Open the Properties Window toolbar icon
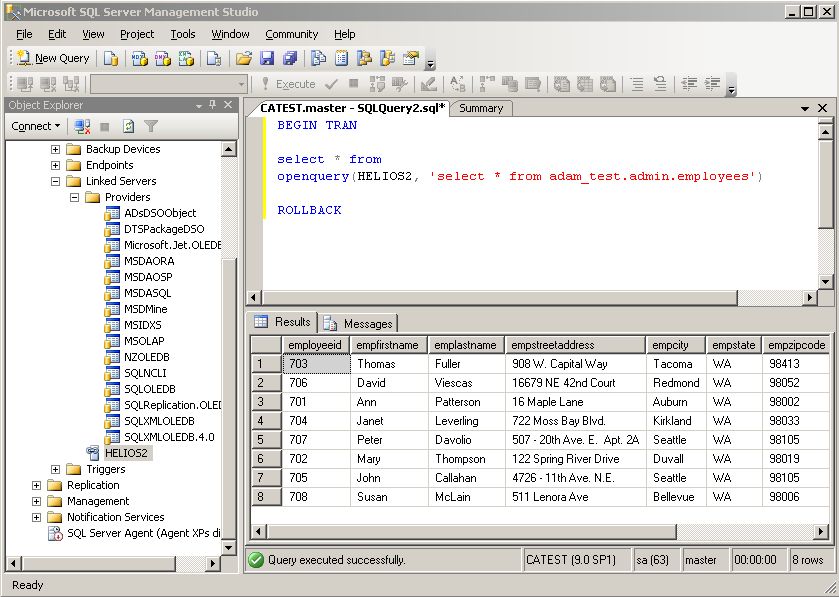This screenshot has width=839, height=597. point(410,58)
